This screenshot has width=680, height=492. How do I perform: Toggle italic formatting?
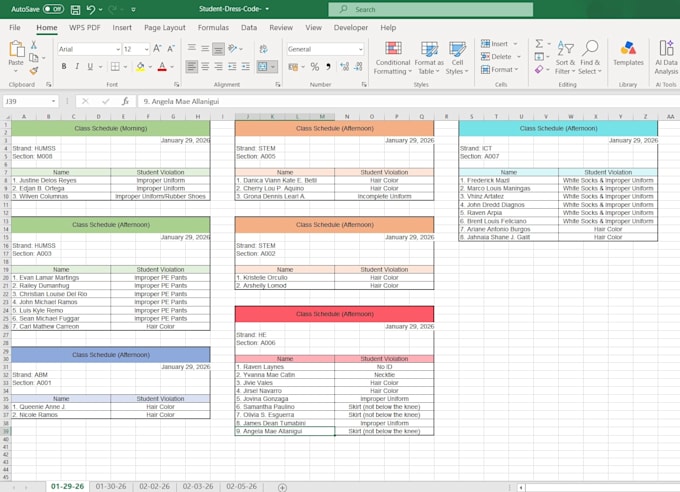[77, 66]
